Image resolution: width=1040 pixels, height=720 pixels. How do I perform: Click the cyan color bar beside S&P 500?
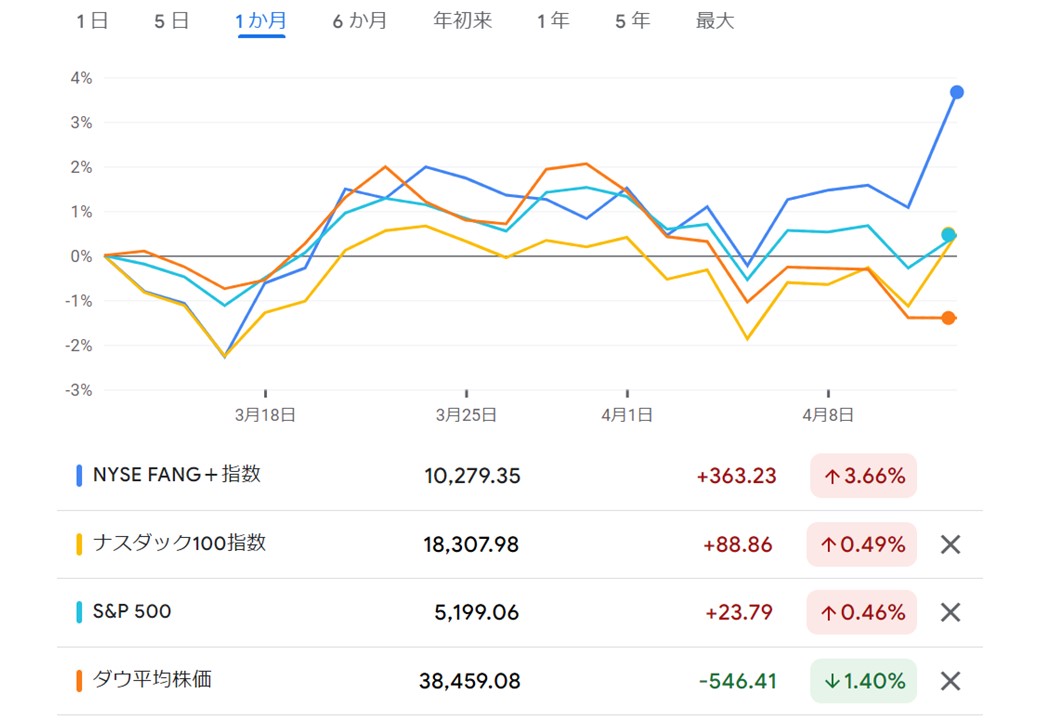(x=80, y=612)
